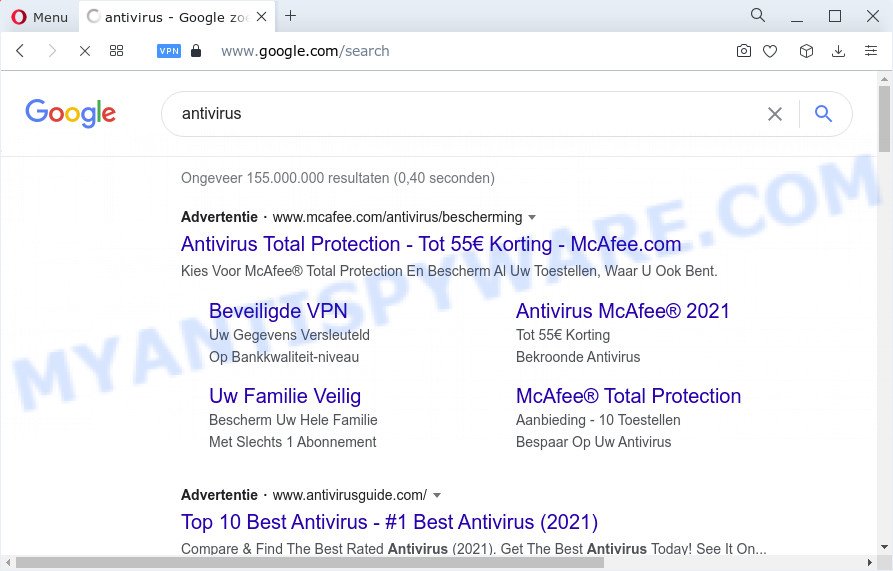The image size is (893, 571).
Task: Open the downloads icon
Action: pos(838,51)
